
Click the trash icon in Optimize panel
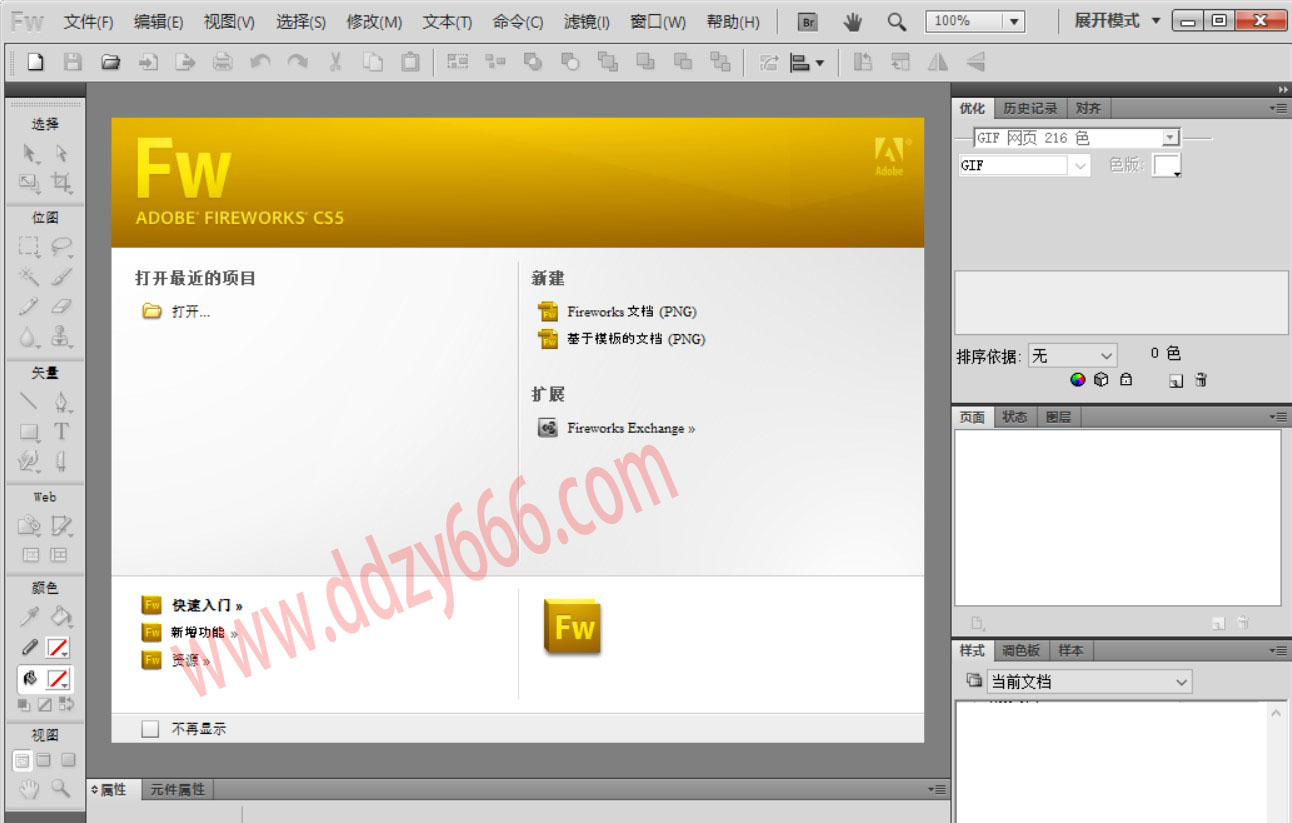1201,380
